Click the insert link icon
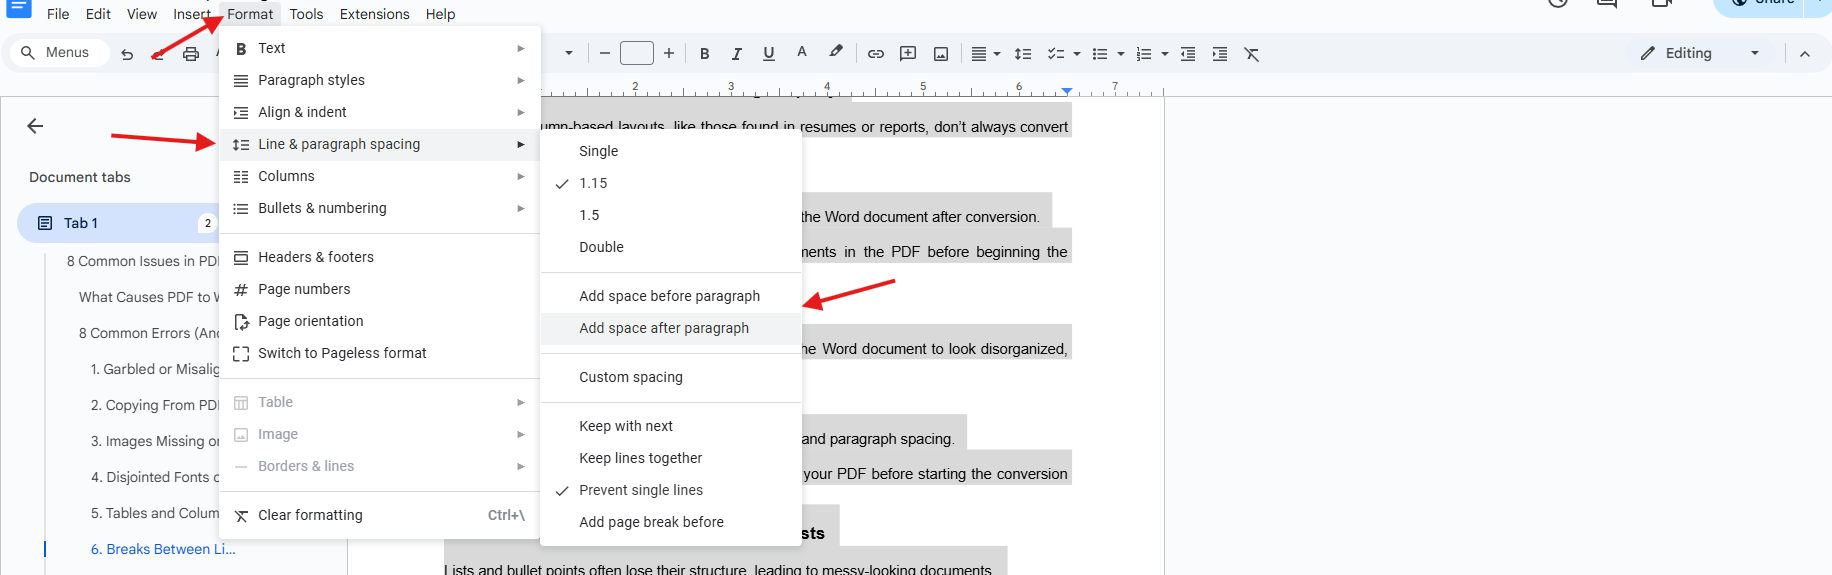Image resolution: width=1832 pixels, height=575 pixels. (876, 54)
